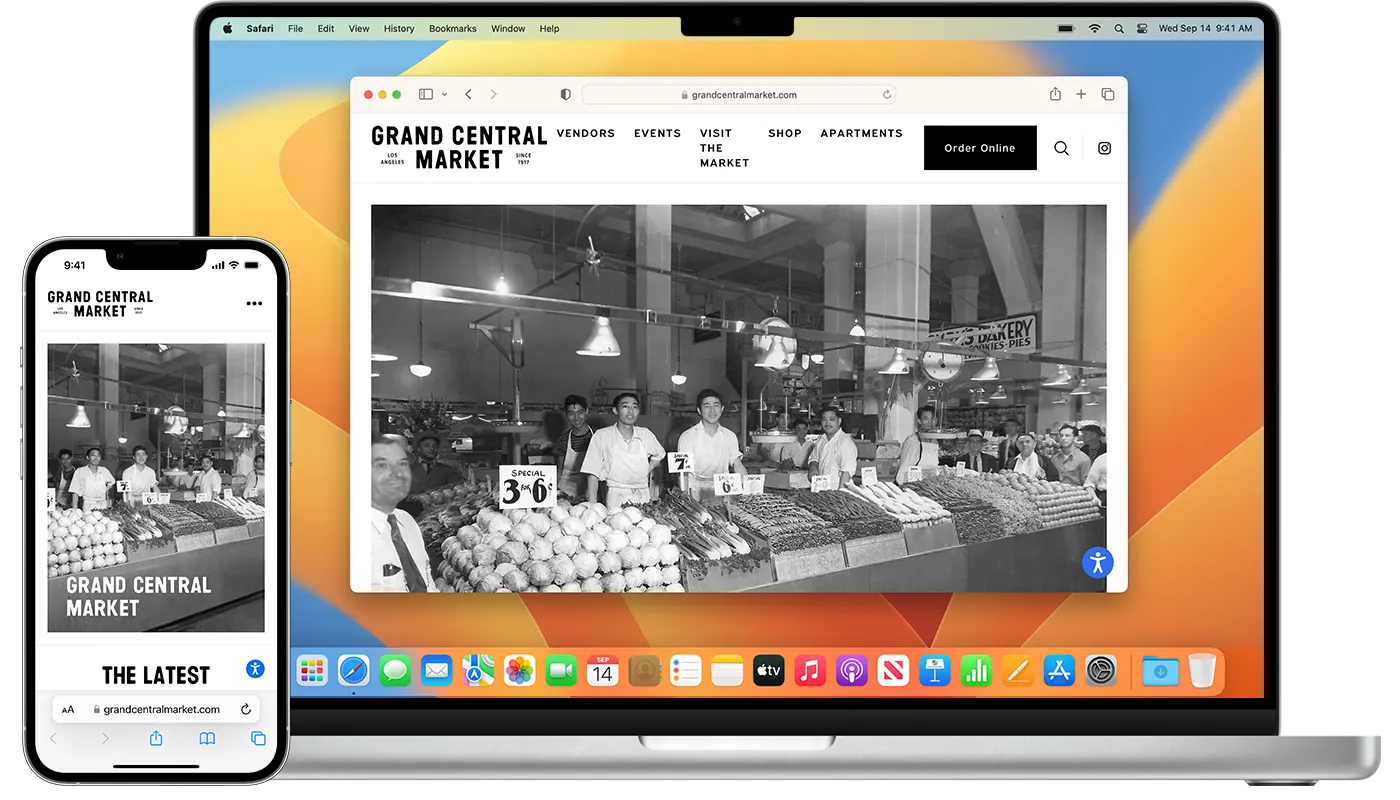
Task: Open the Calendar icon showing 14
Action: point(602,671)
